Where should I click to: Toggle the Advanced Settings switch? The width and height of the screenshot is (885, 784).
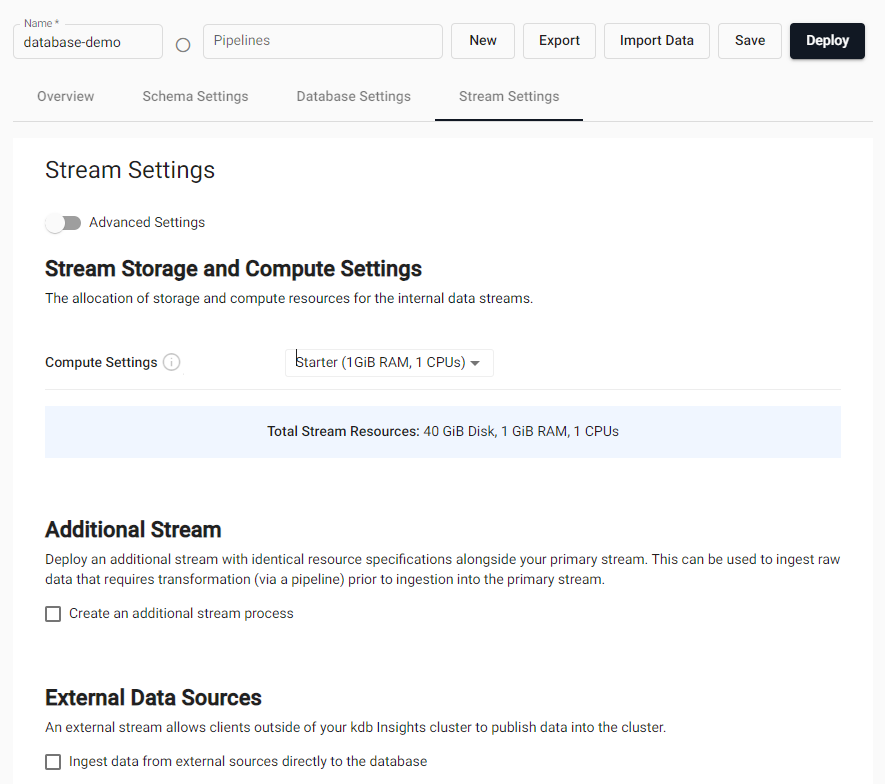coord(63,222)
